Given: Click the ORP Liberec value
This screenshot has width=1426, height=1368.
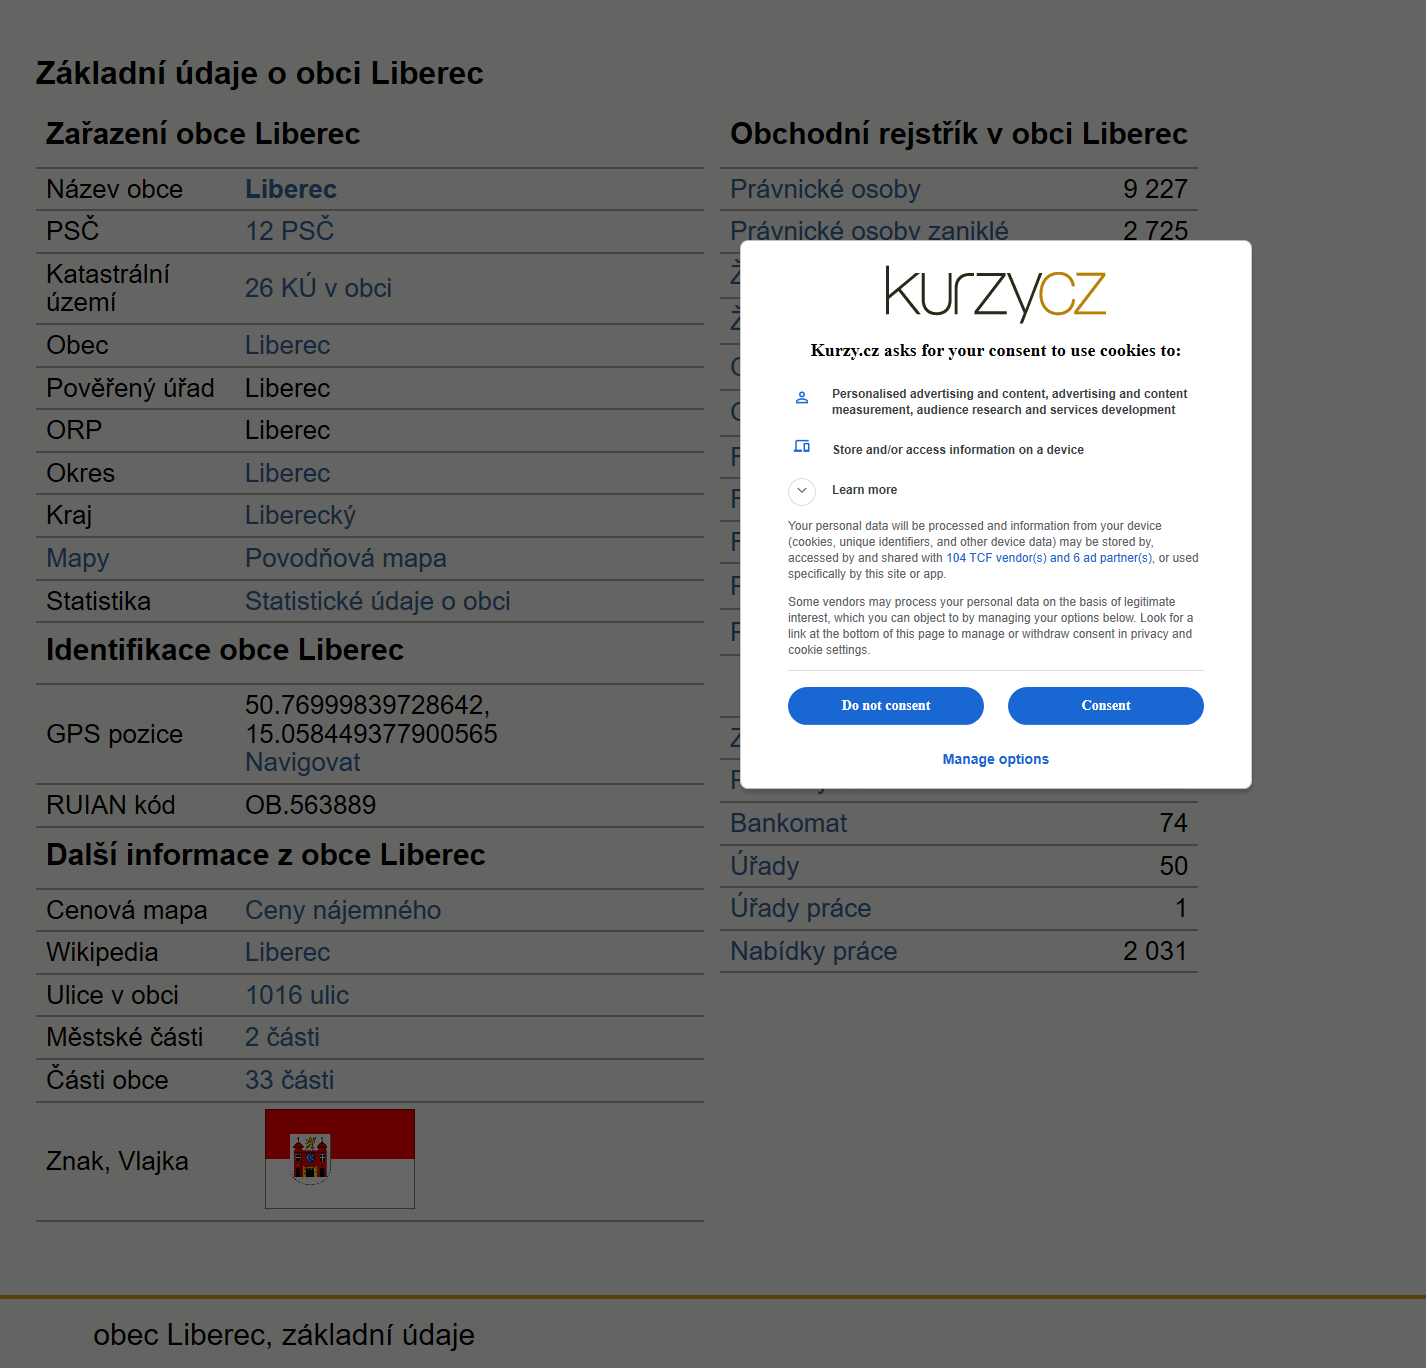Looking at the screenshot, I should pos(287,430).
